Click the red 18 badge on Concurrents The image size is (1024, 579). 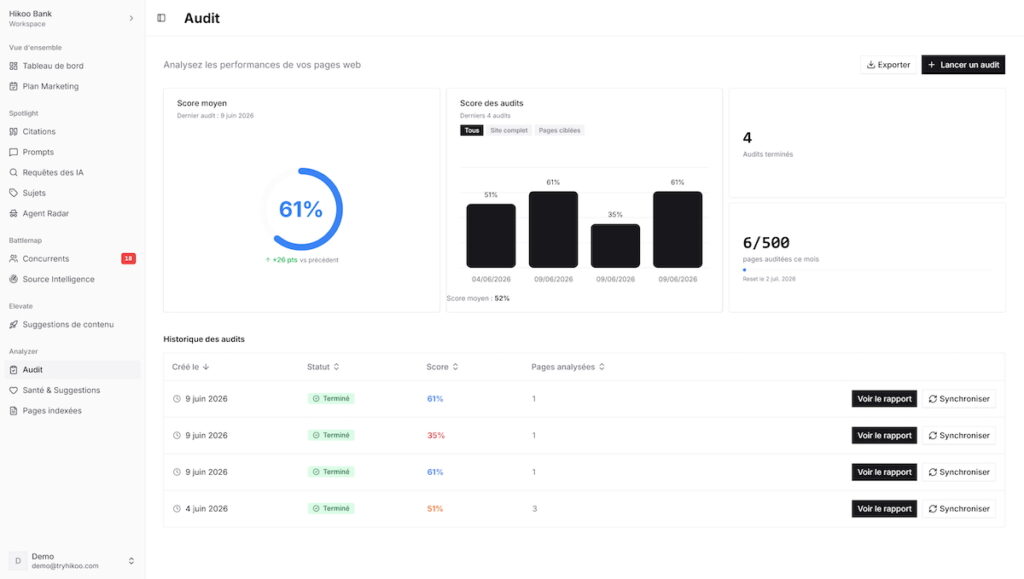(128, 258)
